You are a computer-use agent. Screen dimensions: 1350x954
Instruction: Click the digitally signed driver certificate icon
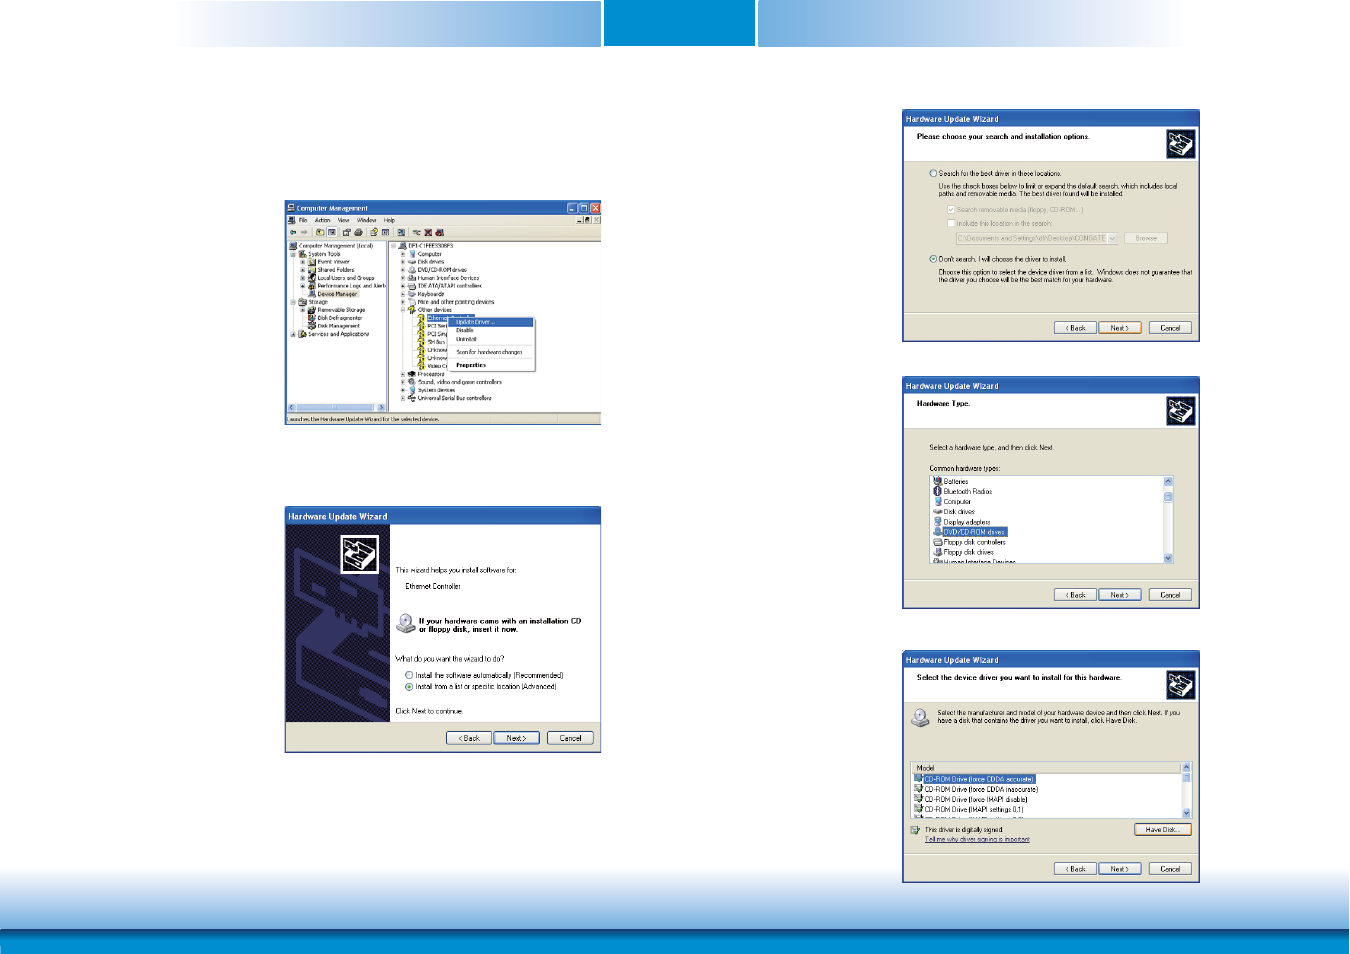click(915, 830)
